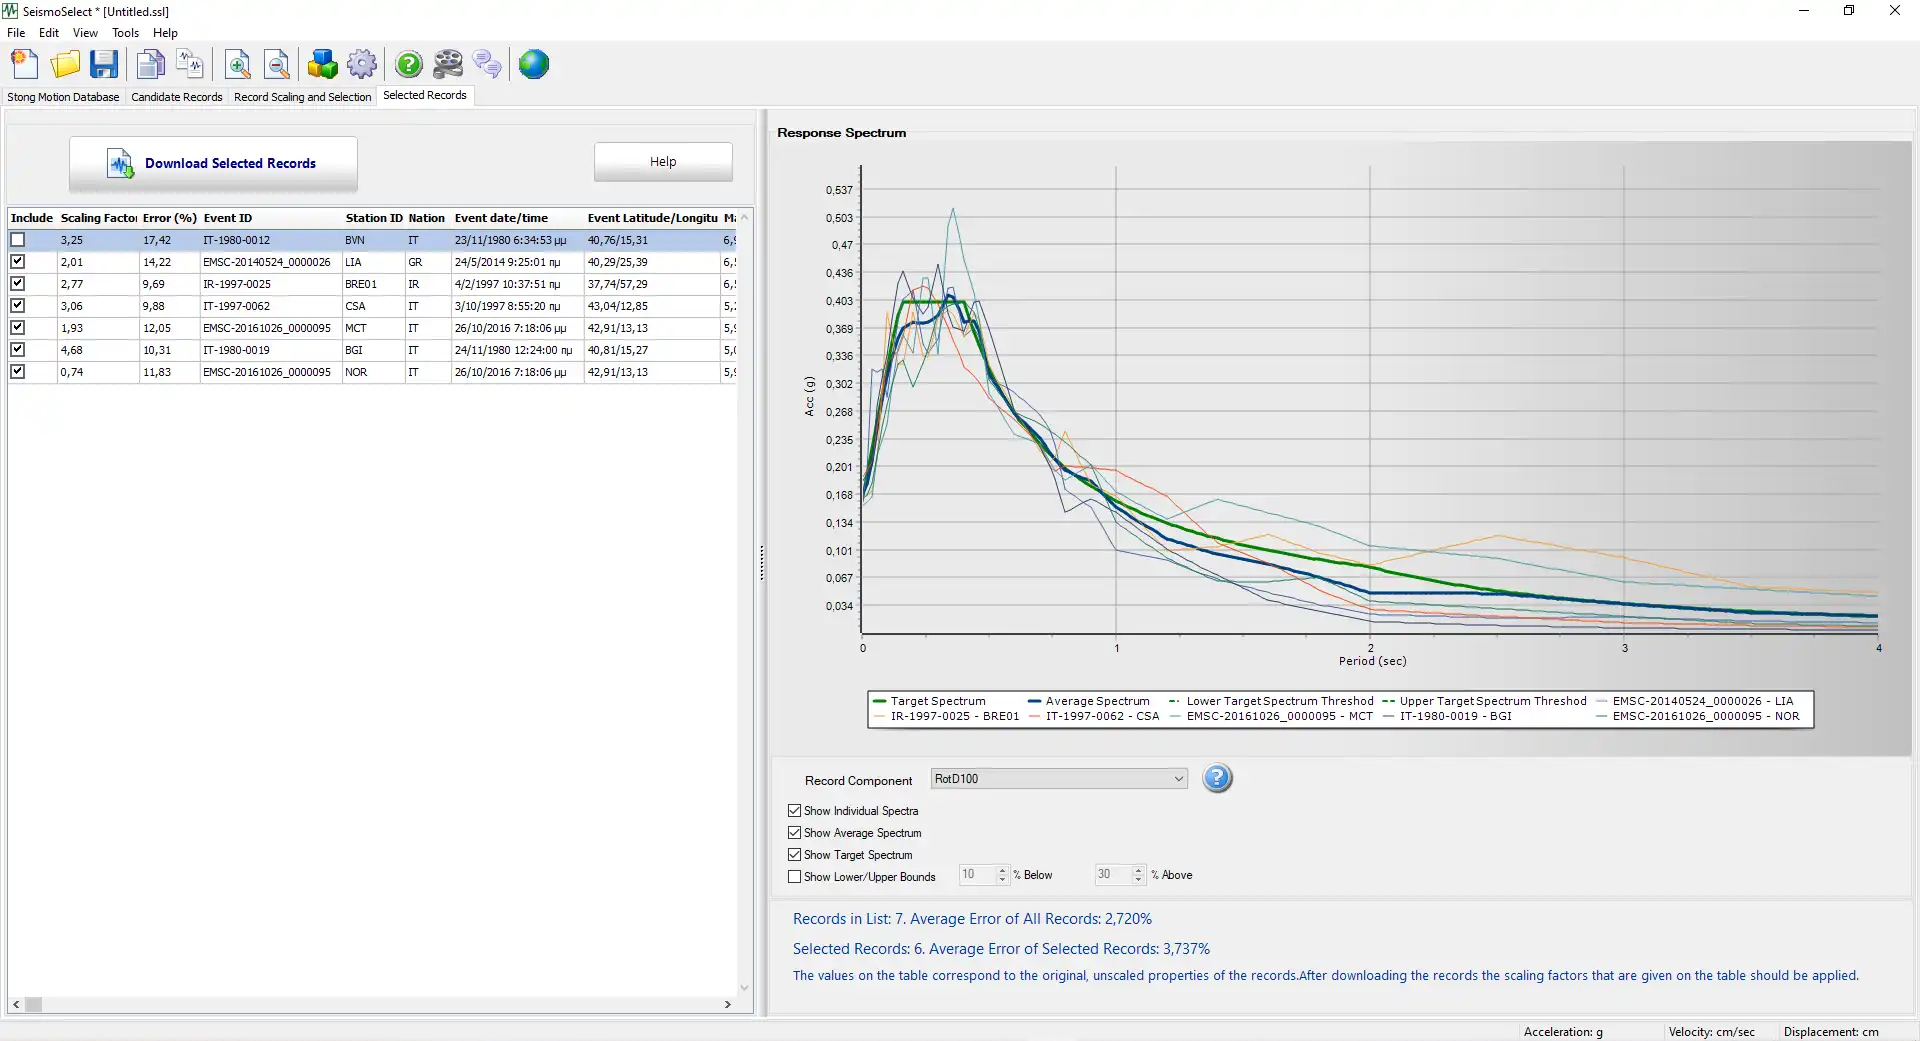Image resolution: width=1920 pixels, height=1041 pixels.
Task: Disable Show Individual Spectra
Action: coord(795,811)
